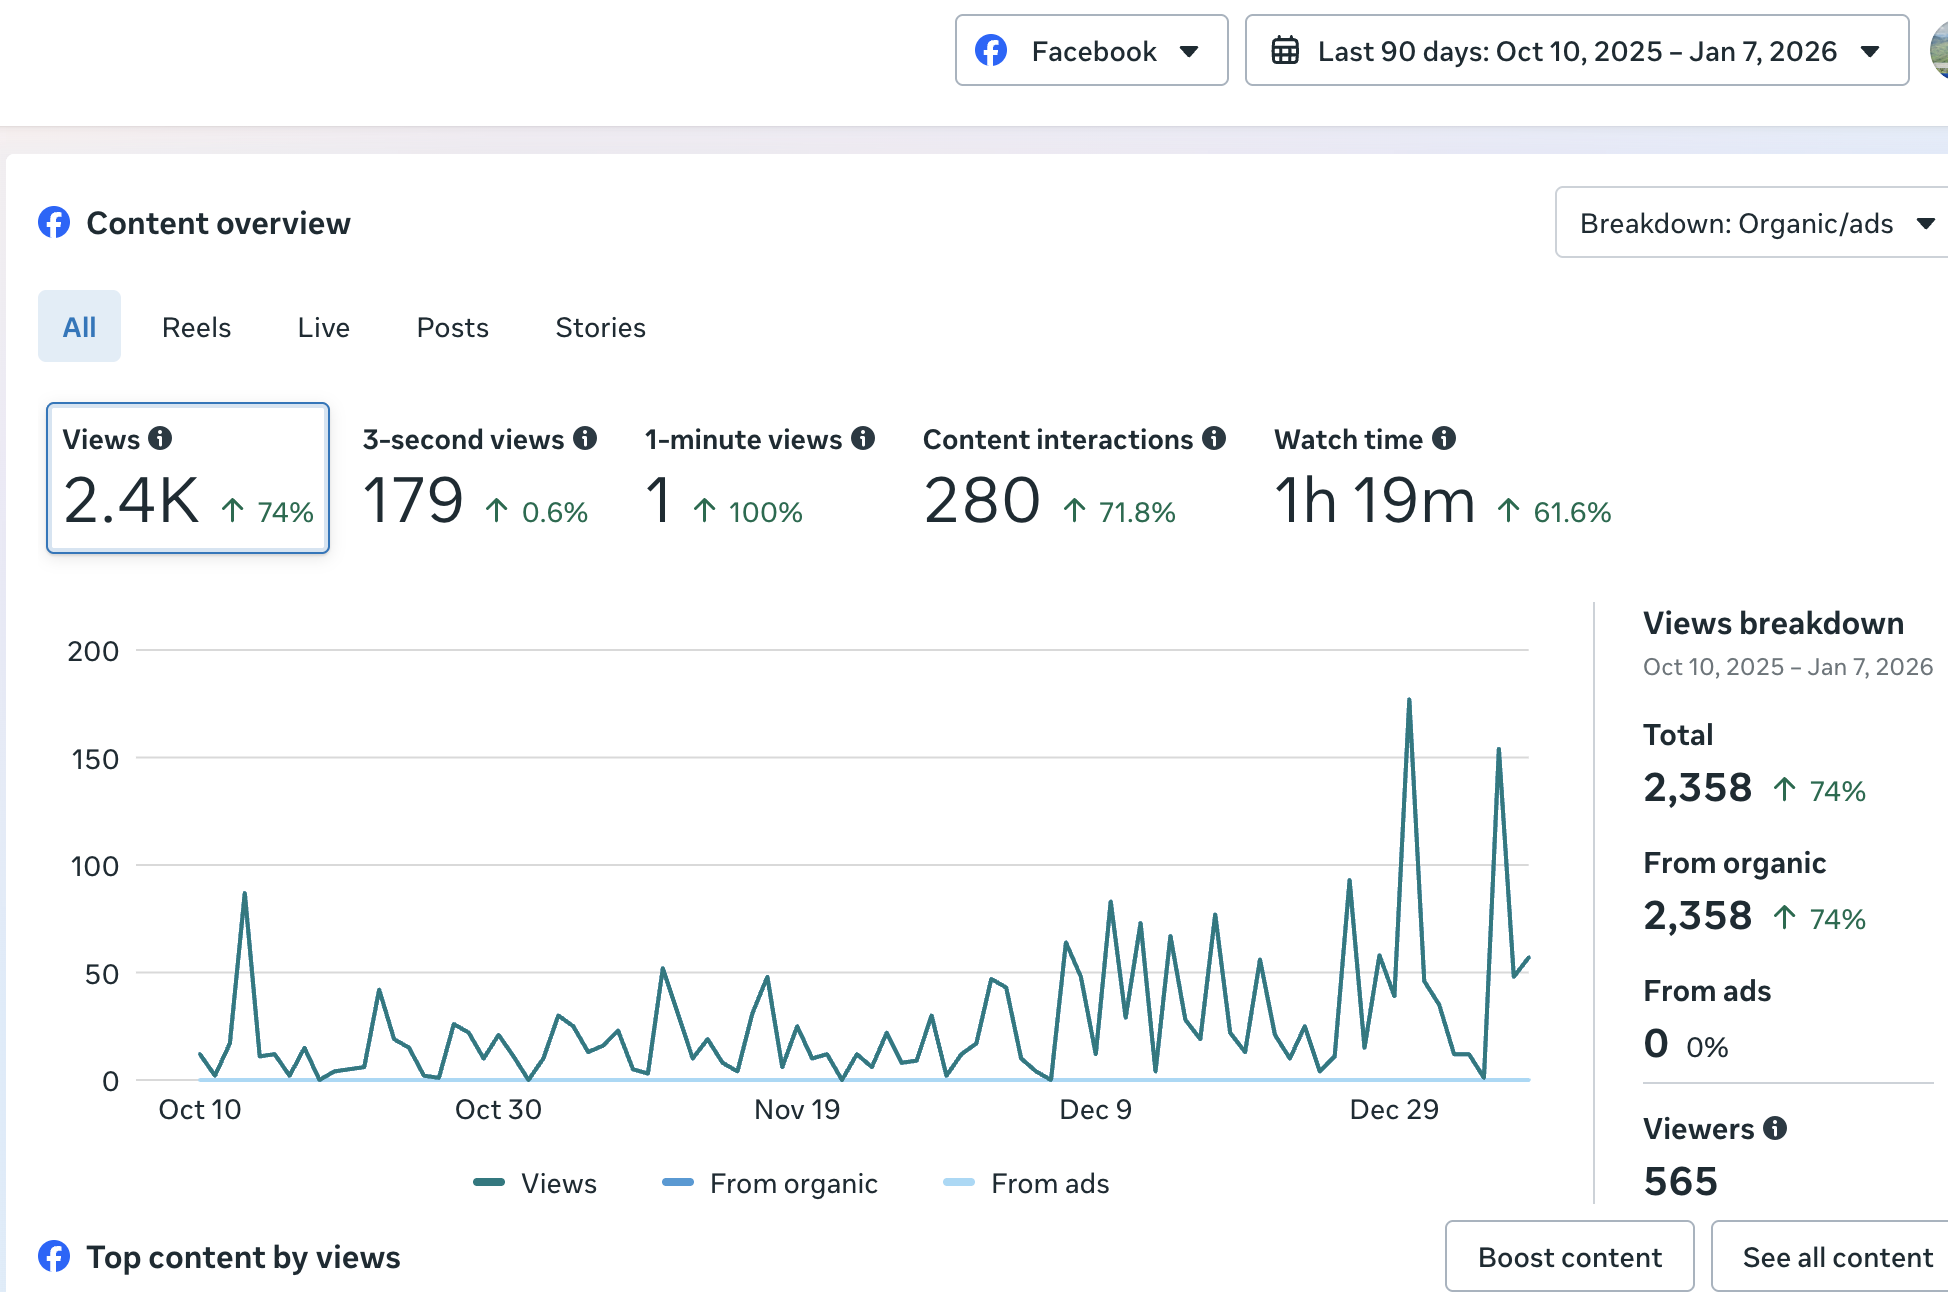Show info tooltip for 1-minute views
Screen dimensions: 1948x1292
tap(863, 438)
